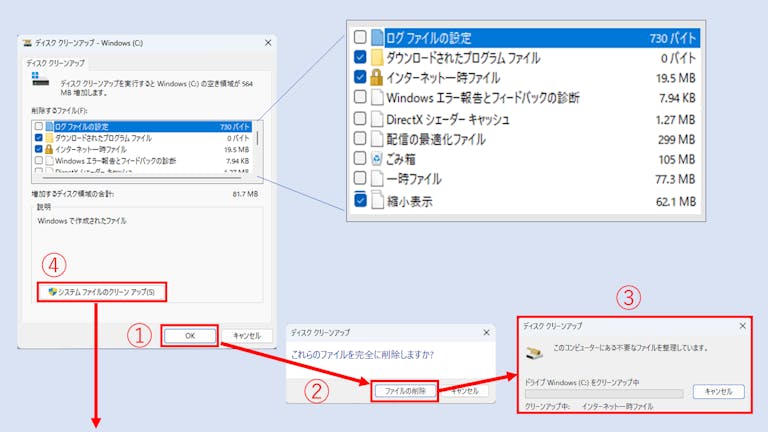Uncheck ダウンロードされたプログラム ファイル in enlarged list
The image size is (768, 432).
tap(360, 57)
